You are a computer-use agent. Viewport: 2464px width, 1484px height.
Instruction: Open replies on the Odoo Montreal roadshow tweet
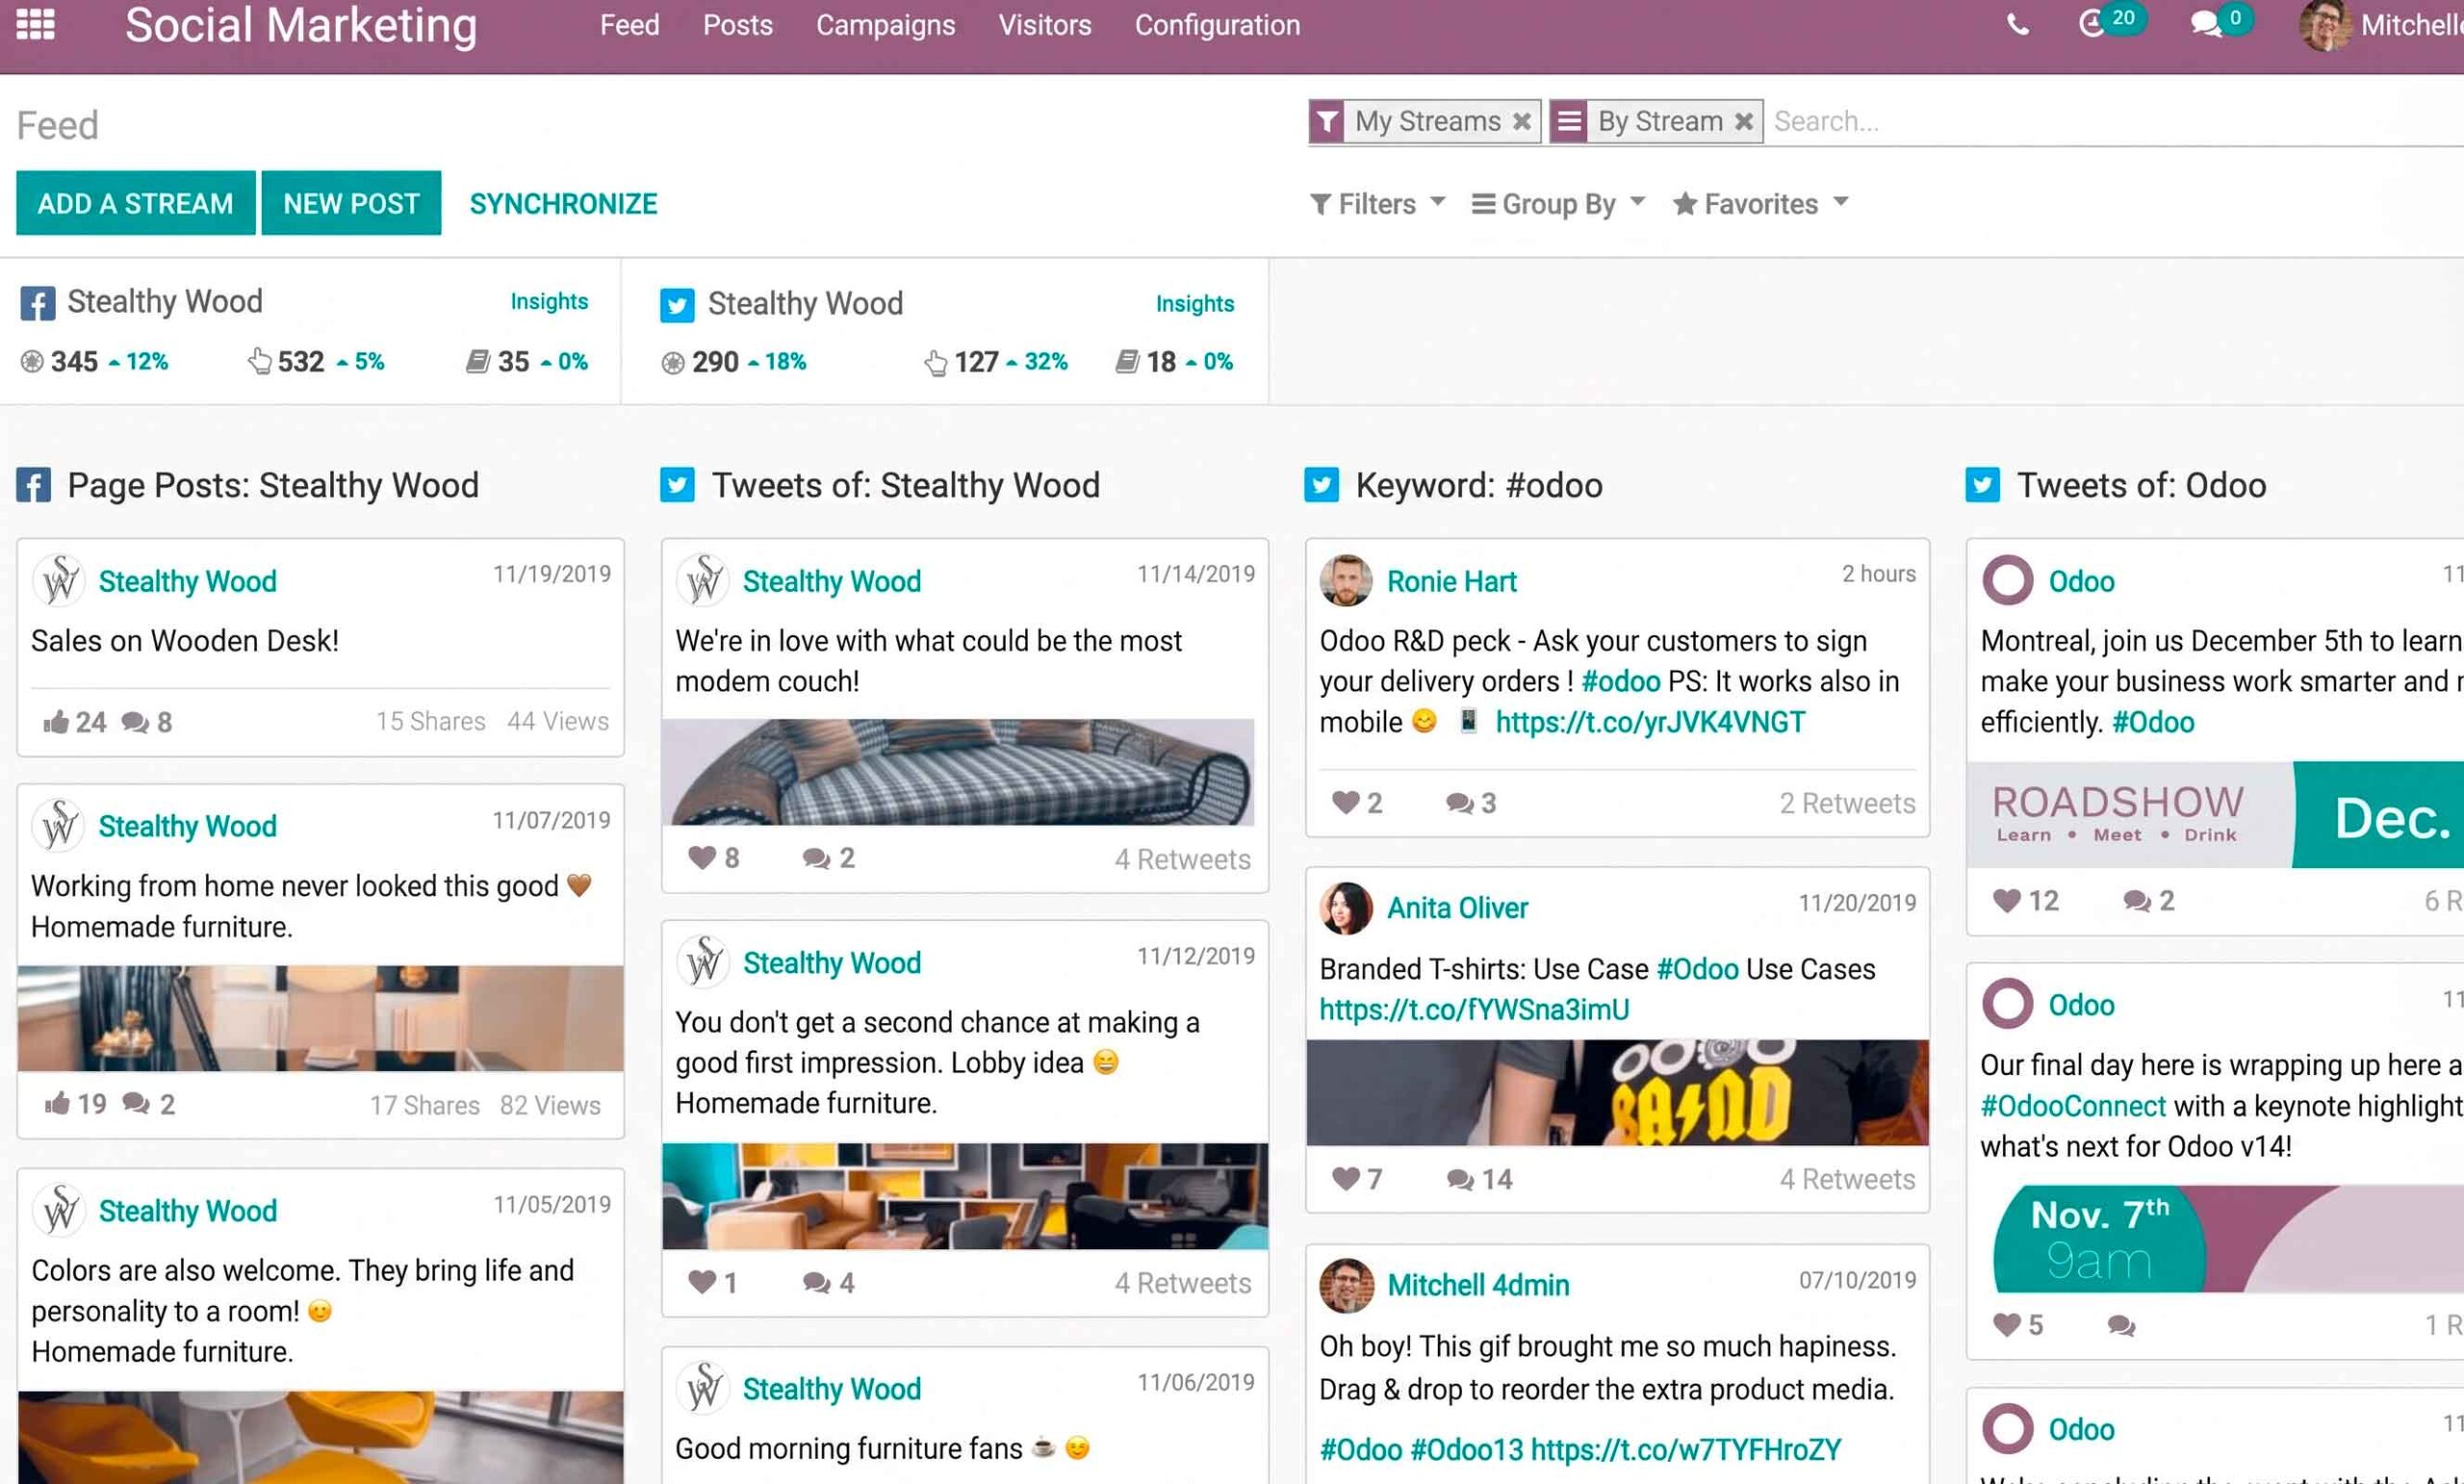(x=2137, y=901)
